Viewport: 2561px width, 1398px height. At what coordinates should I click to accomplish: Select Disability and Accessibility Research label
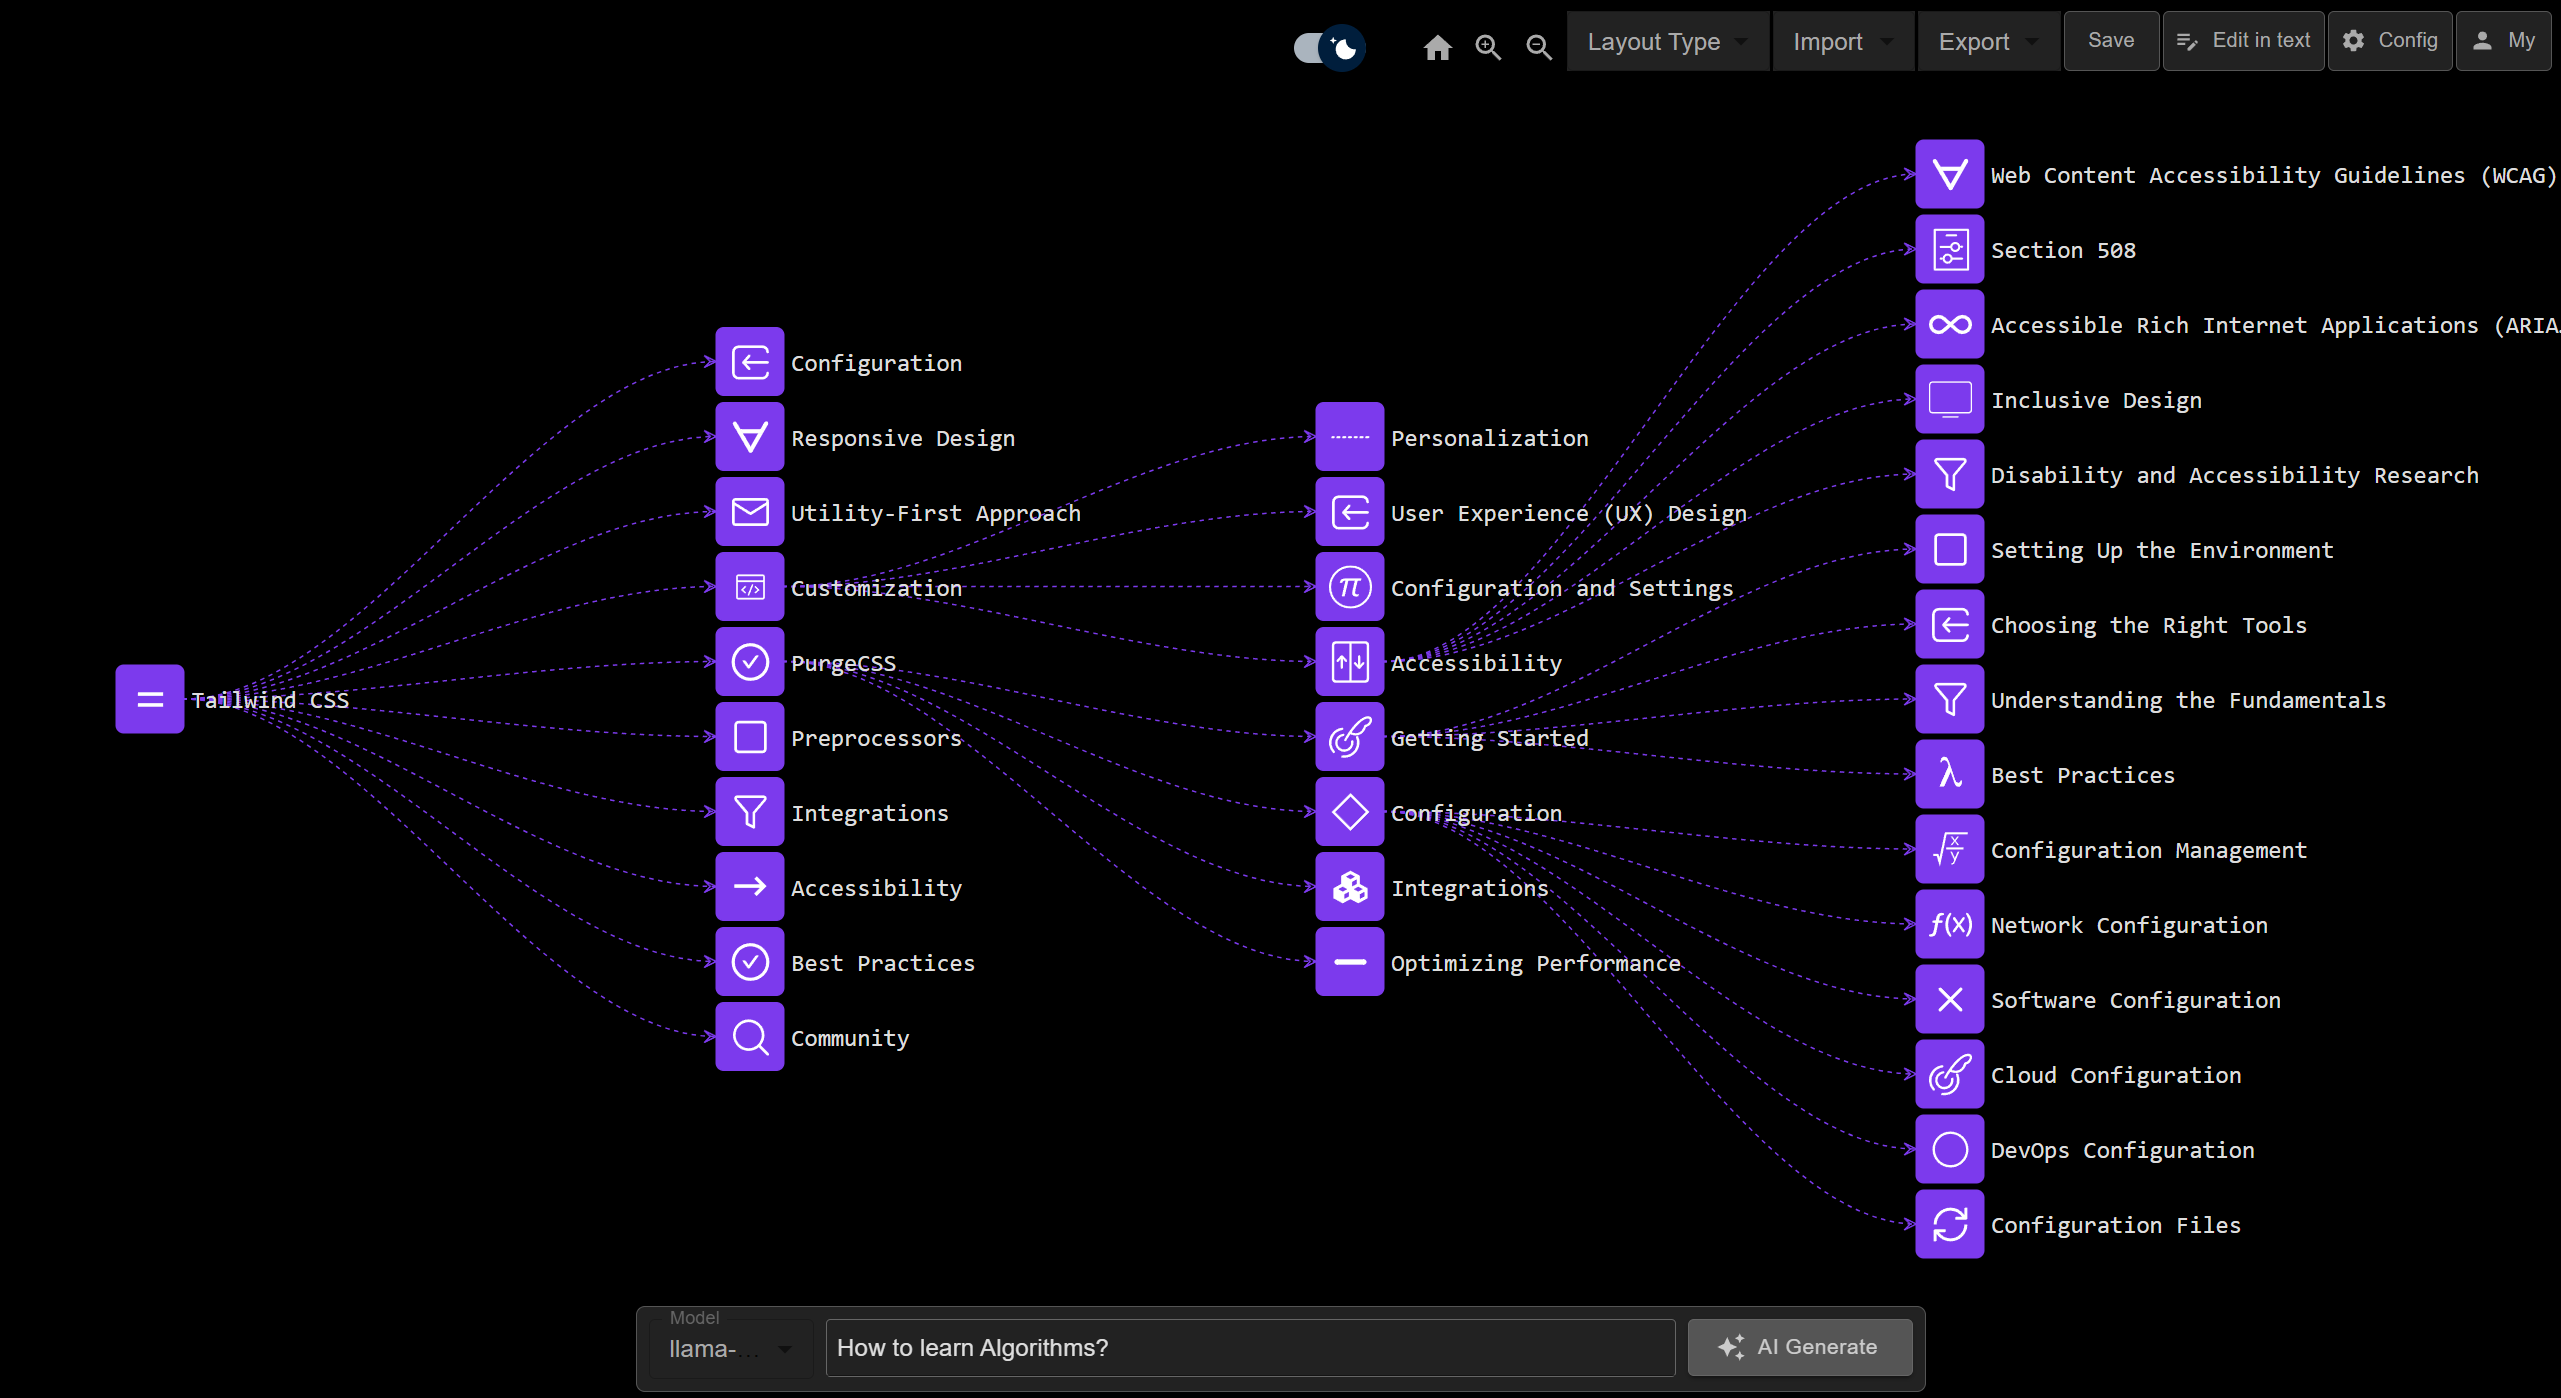click(2235, 475)
